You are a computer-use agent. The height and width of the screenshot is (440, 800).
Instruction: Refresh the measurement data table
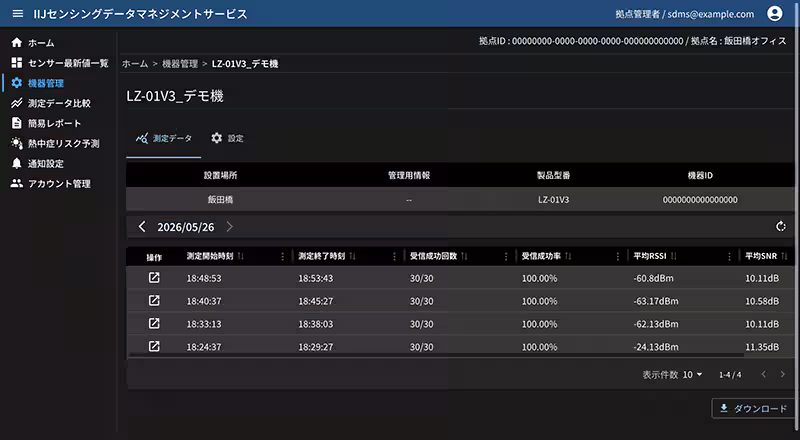coord(781,227)
